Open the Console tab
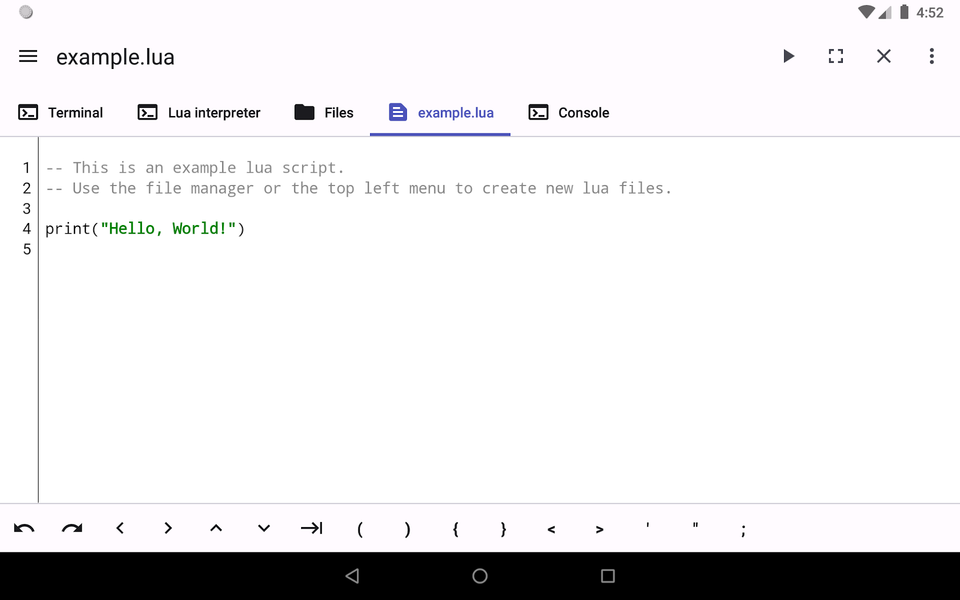960x600 pixels. click(568, 112)
